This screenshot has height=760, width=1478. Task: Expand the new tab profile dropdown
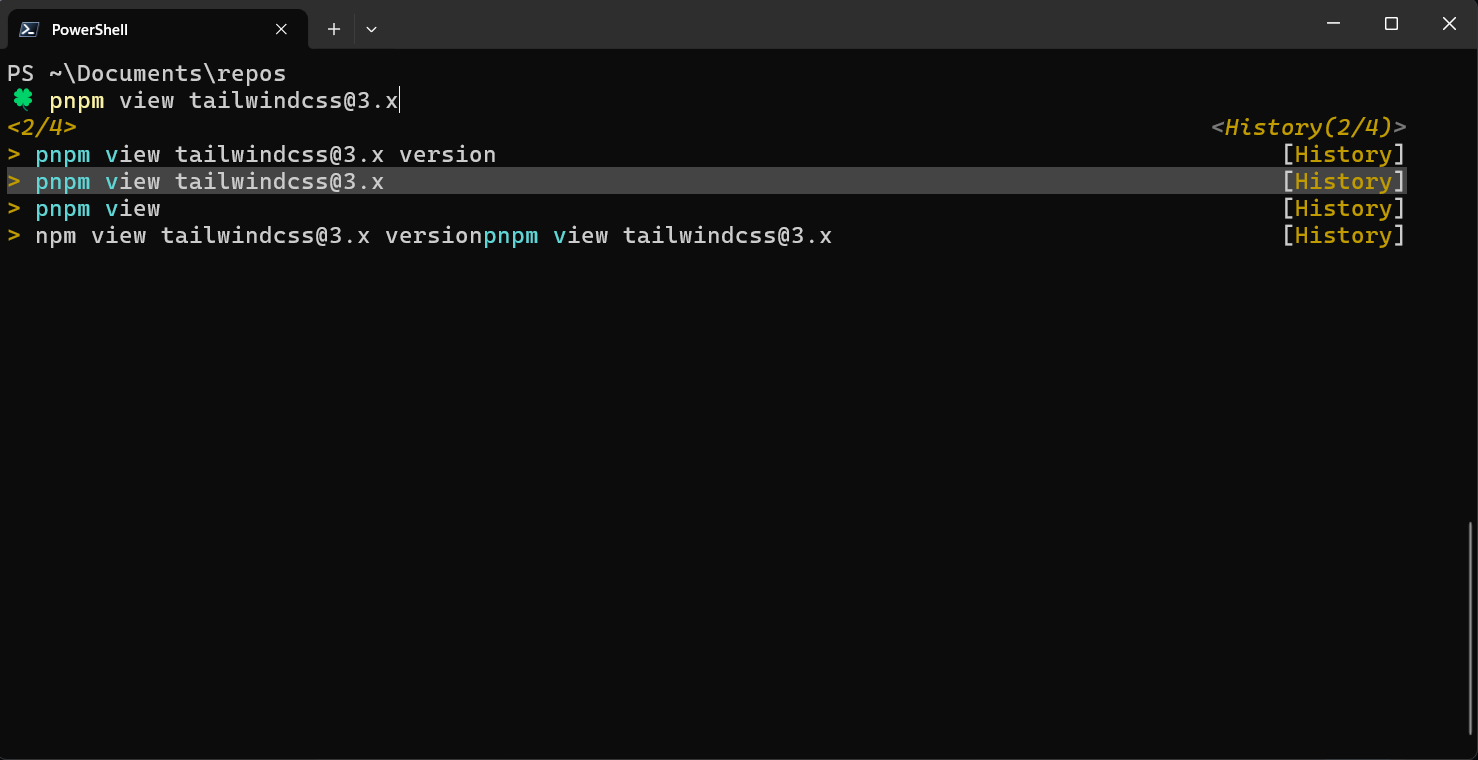371,29
